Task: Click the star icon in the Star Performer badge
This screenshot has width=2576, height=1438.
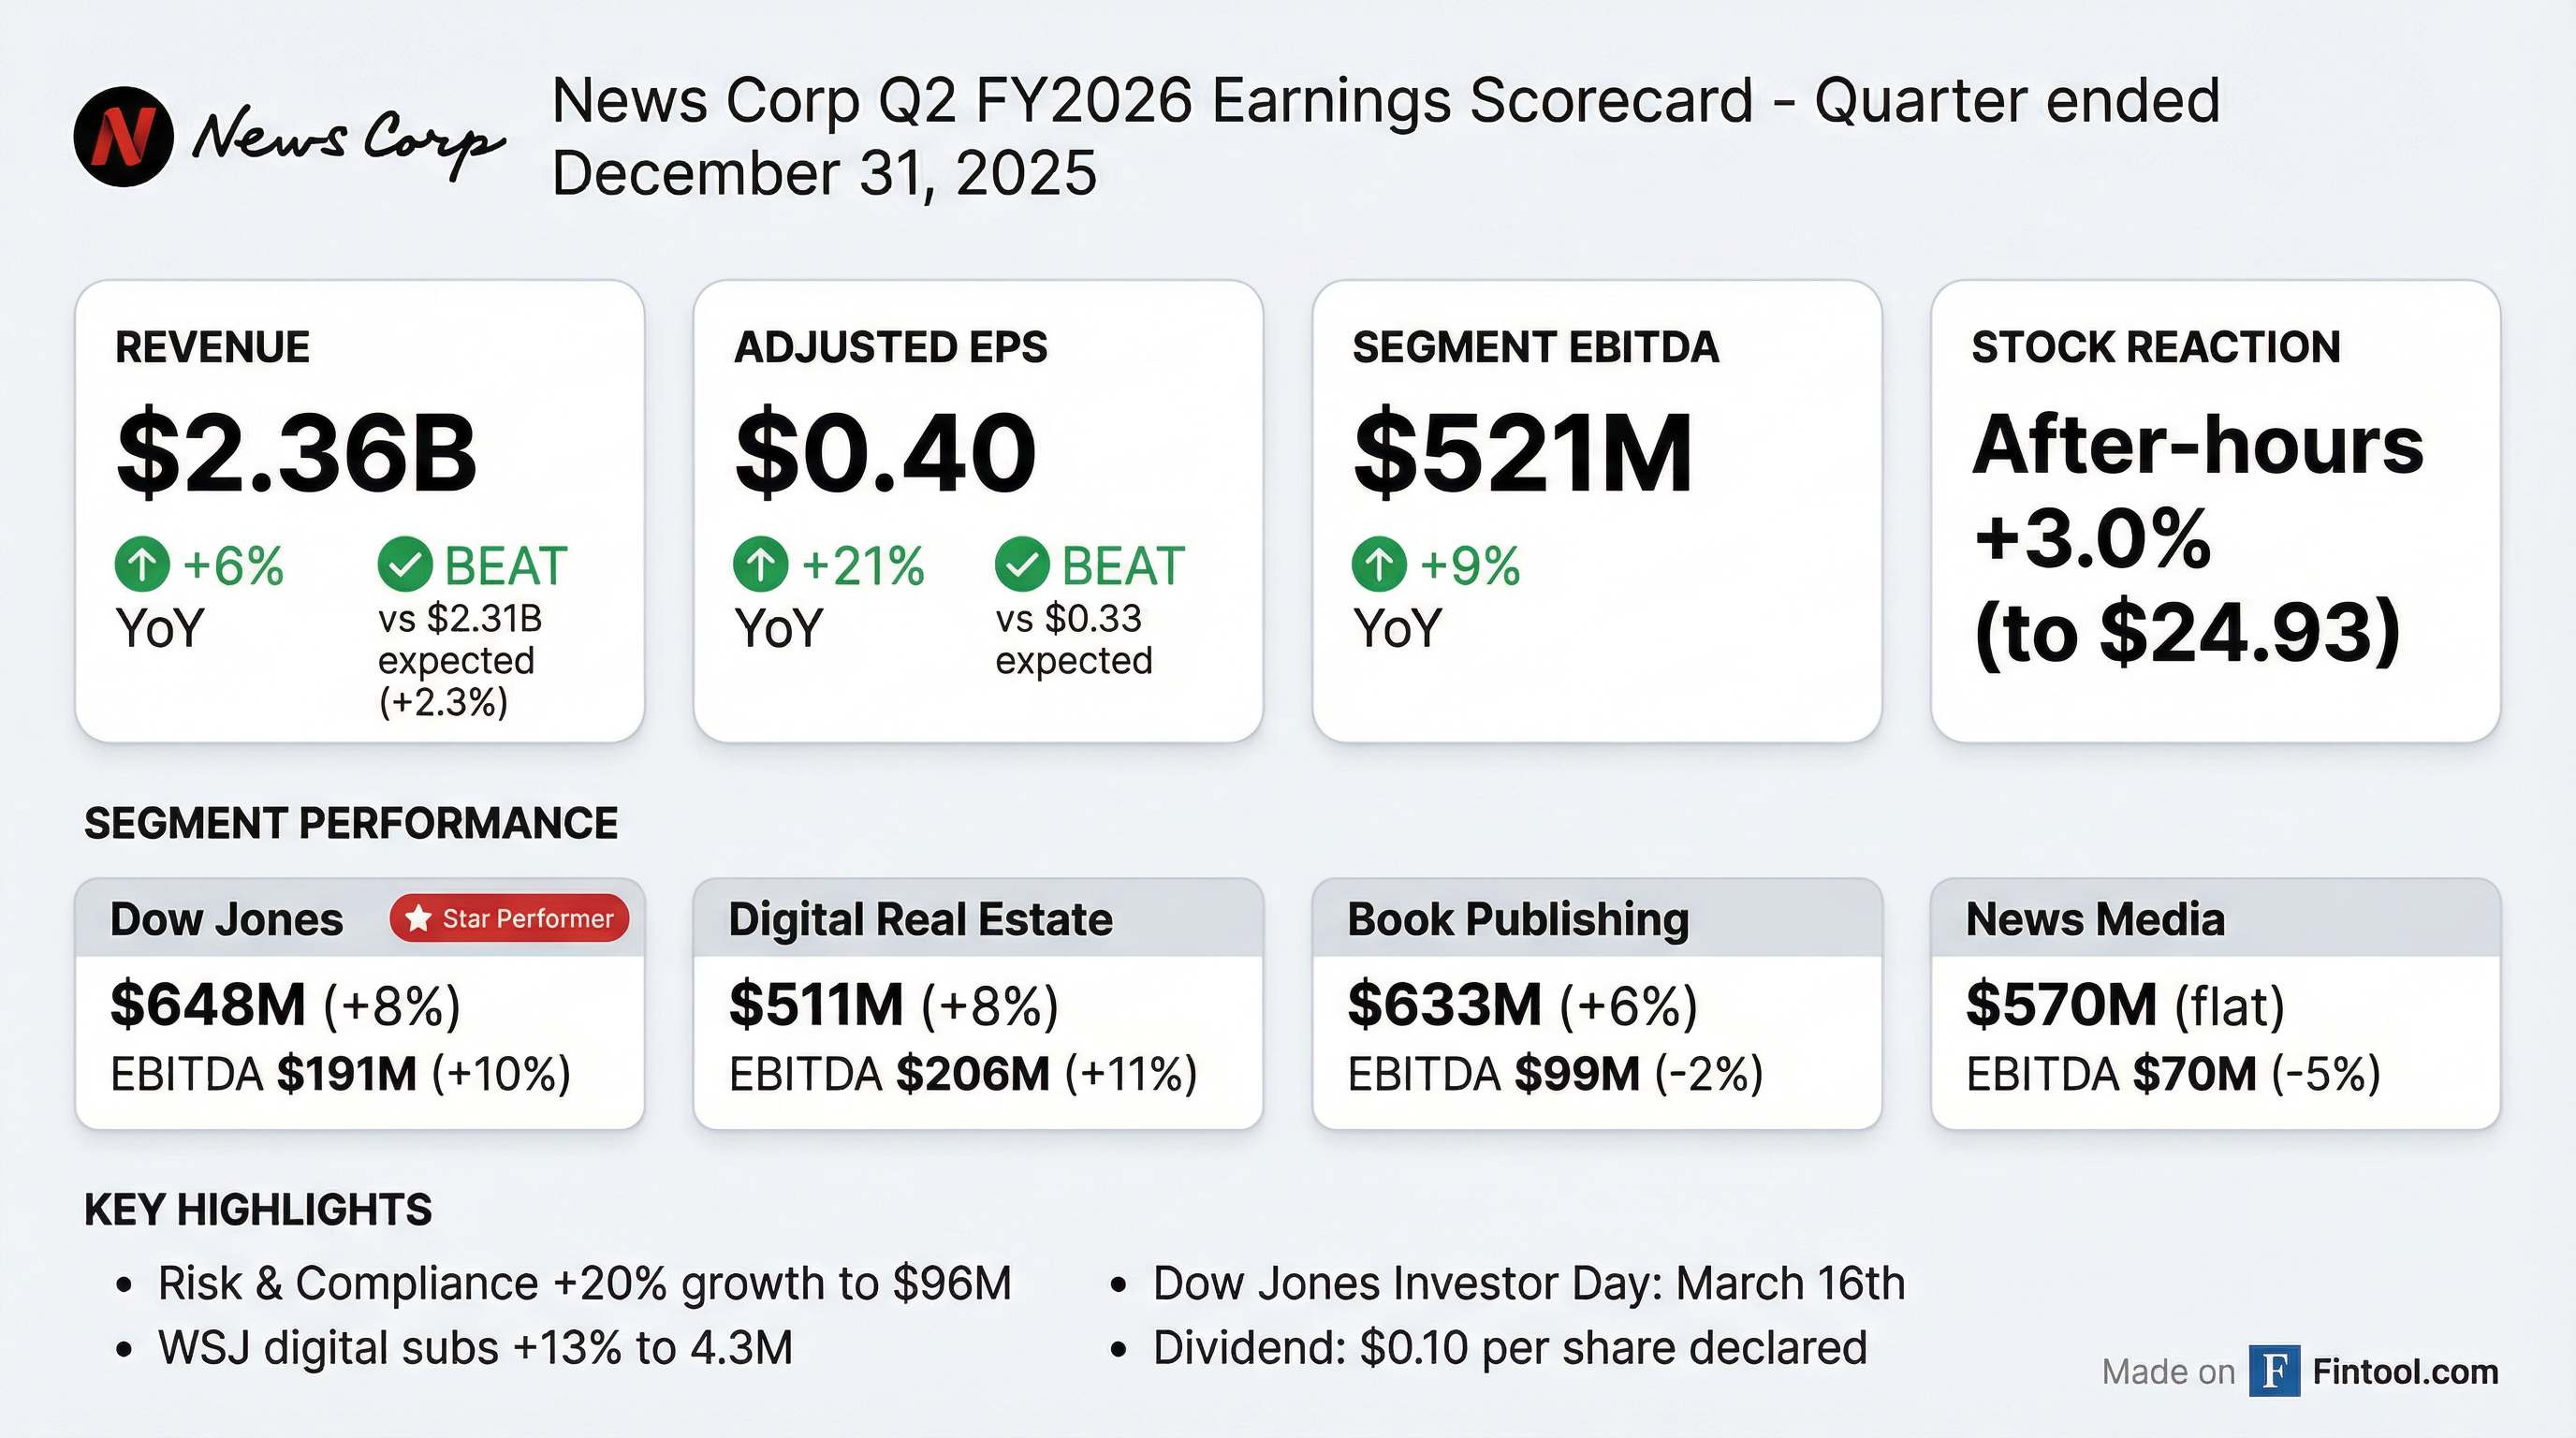Action: click(x=419, y=918)
